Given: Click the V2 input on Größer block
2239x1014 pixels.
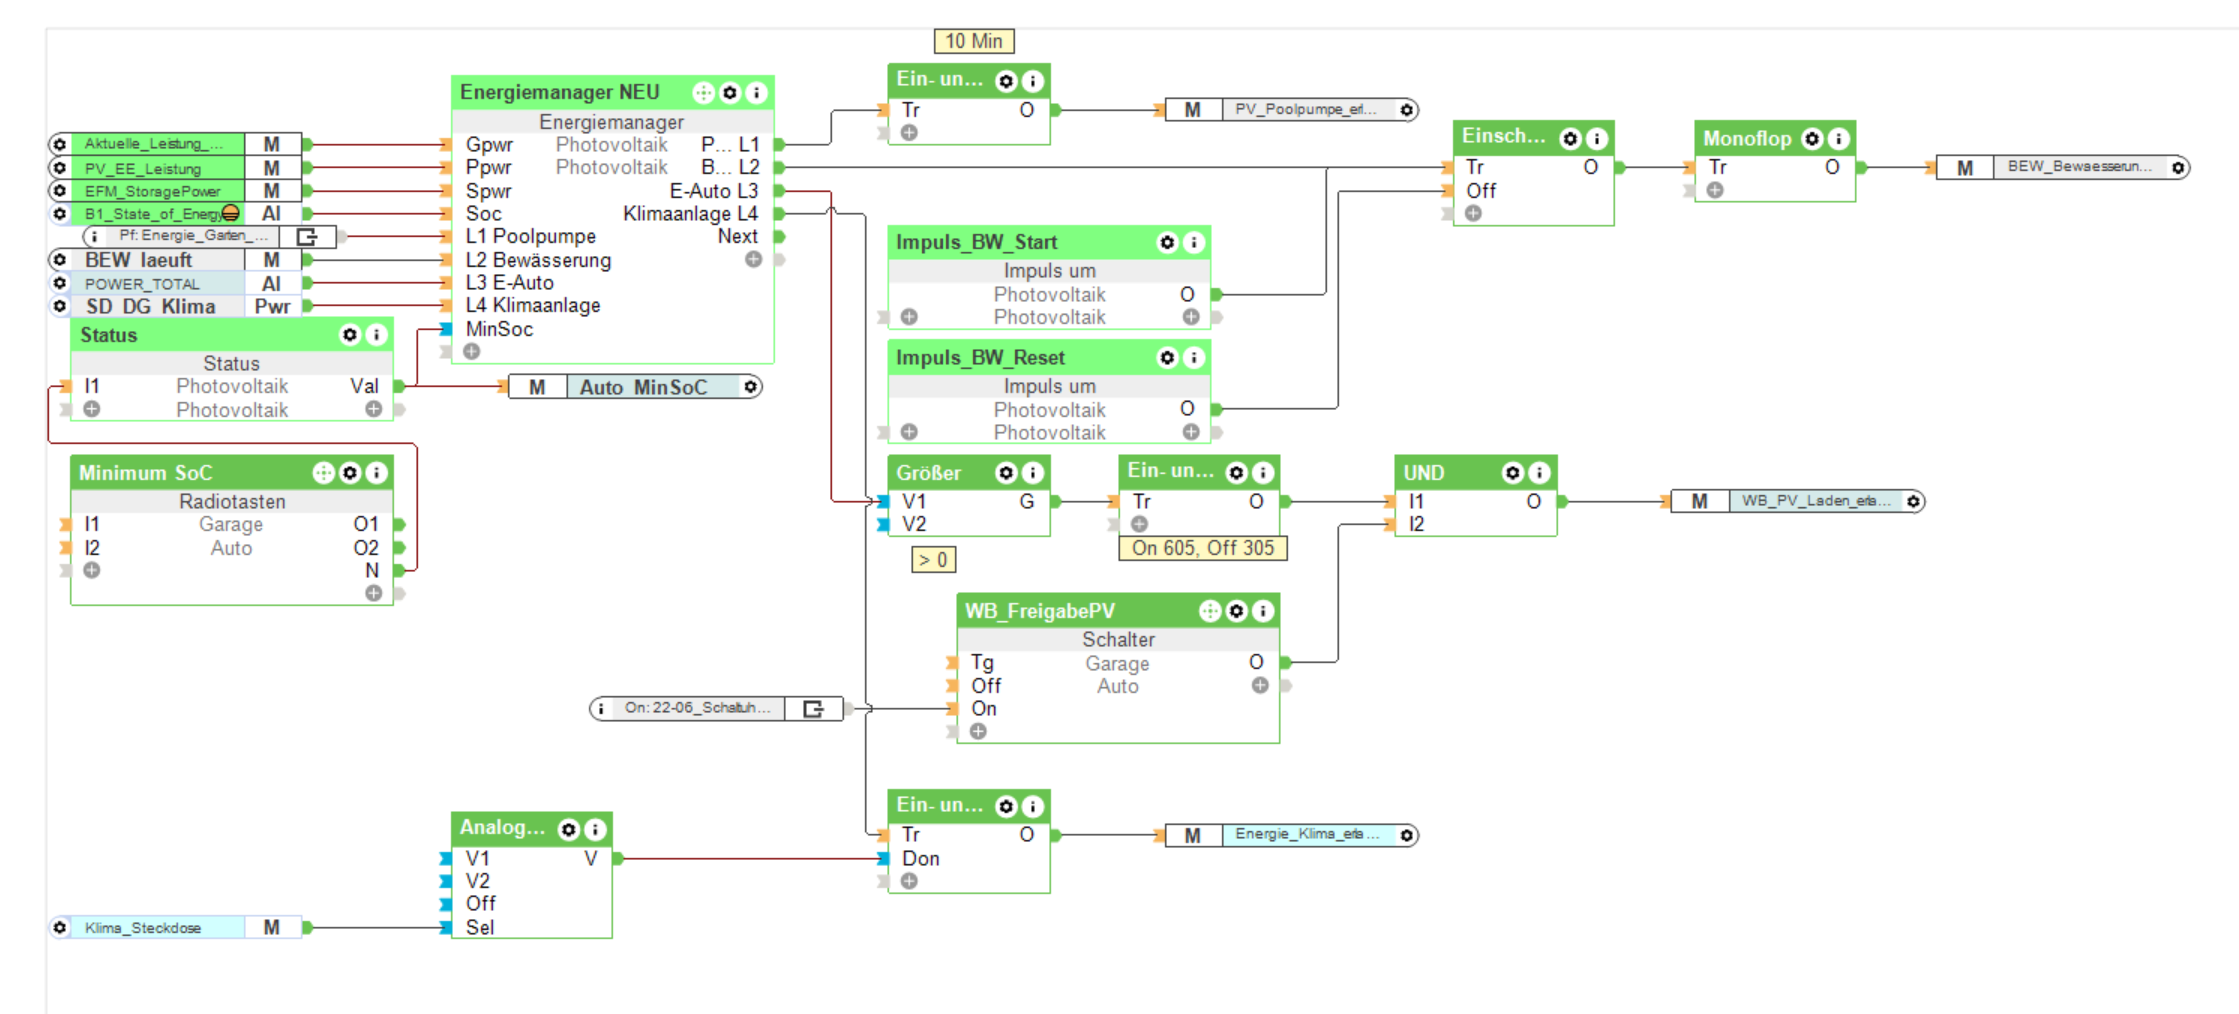Looking at the screenshot, I should point(914,524).
